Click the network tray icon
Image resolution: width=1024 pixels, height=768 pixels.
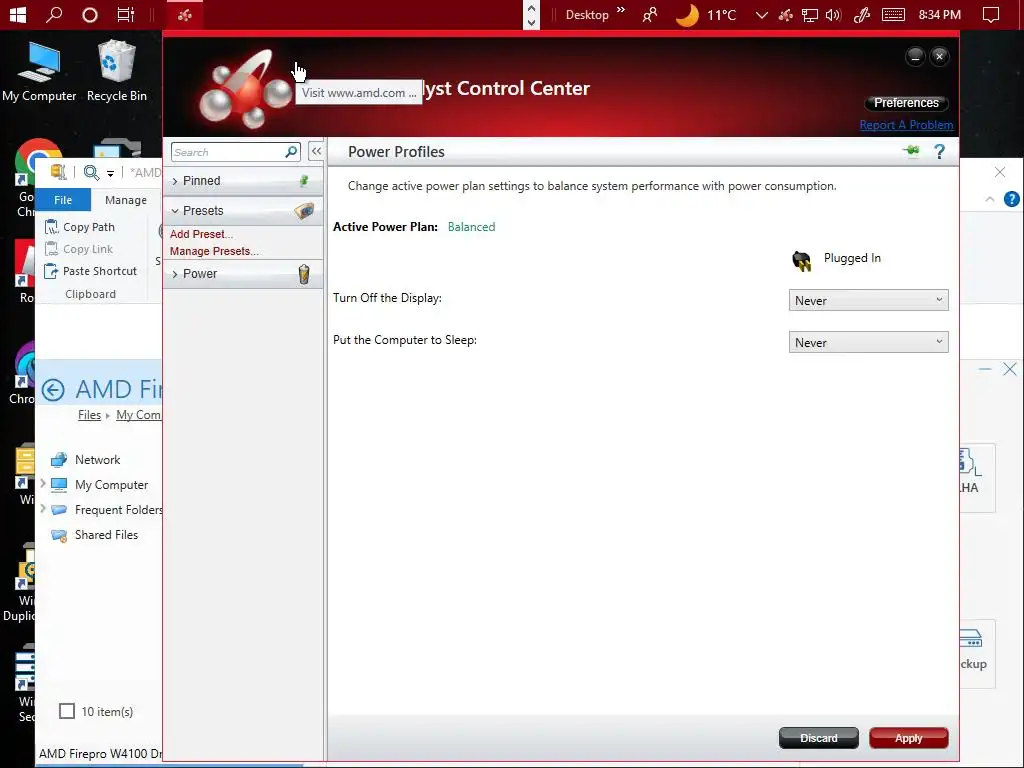(x=810, y=14)
